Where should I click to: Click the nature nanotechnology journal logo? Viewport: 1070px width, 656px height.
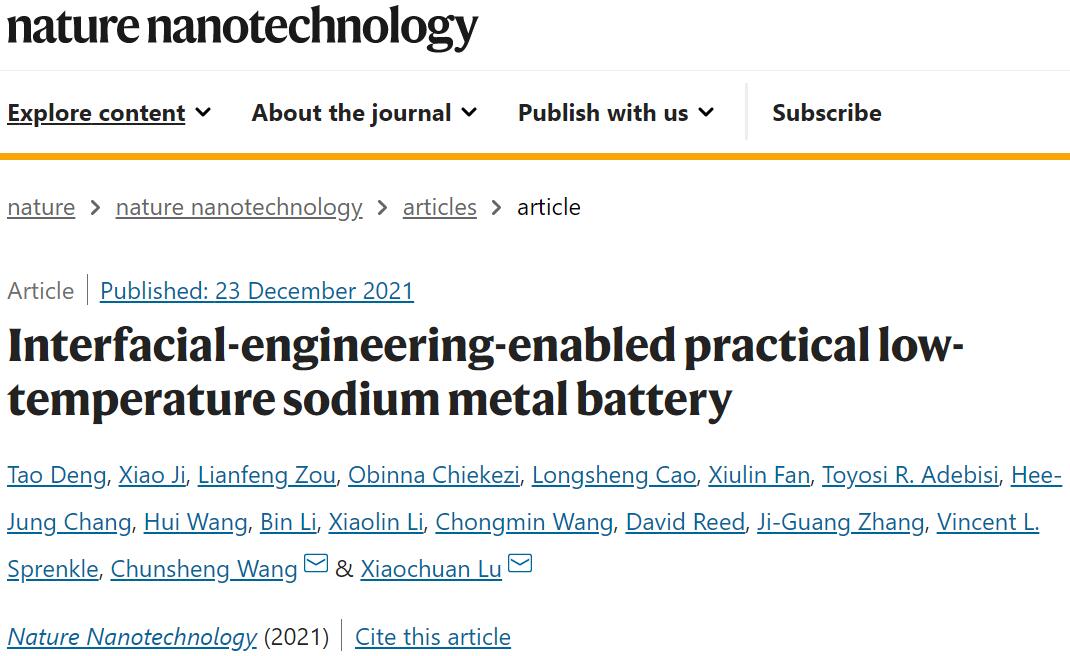[x=243, y=28]
